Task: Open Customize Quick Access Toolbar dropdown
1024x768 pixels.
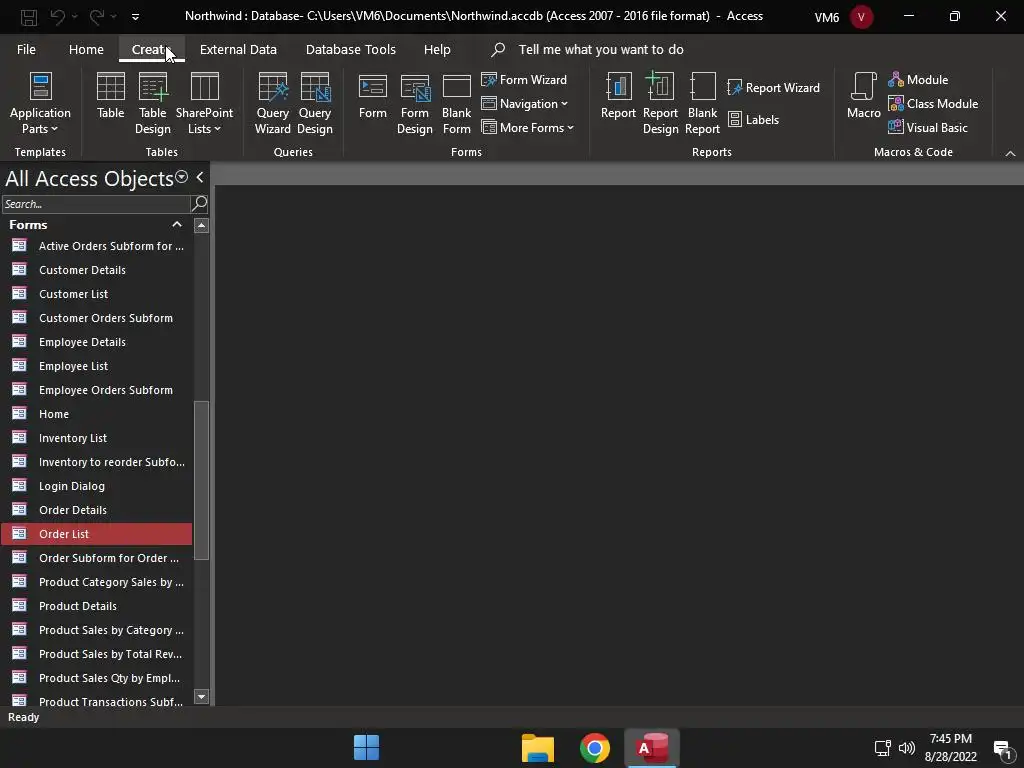Action: (135, 17)
